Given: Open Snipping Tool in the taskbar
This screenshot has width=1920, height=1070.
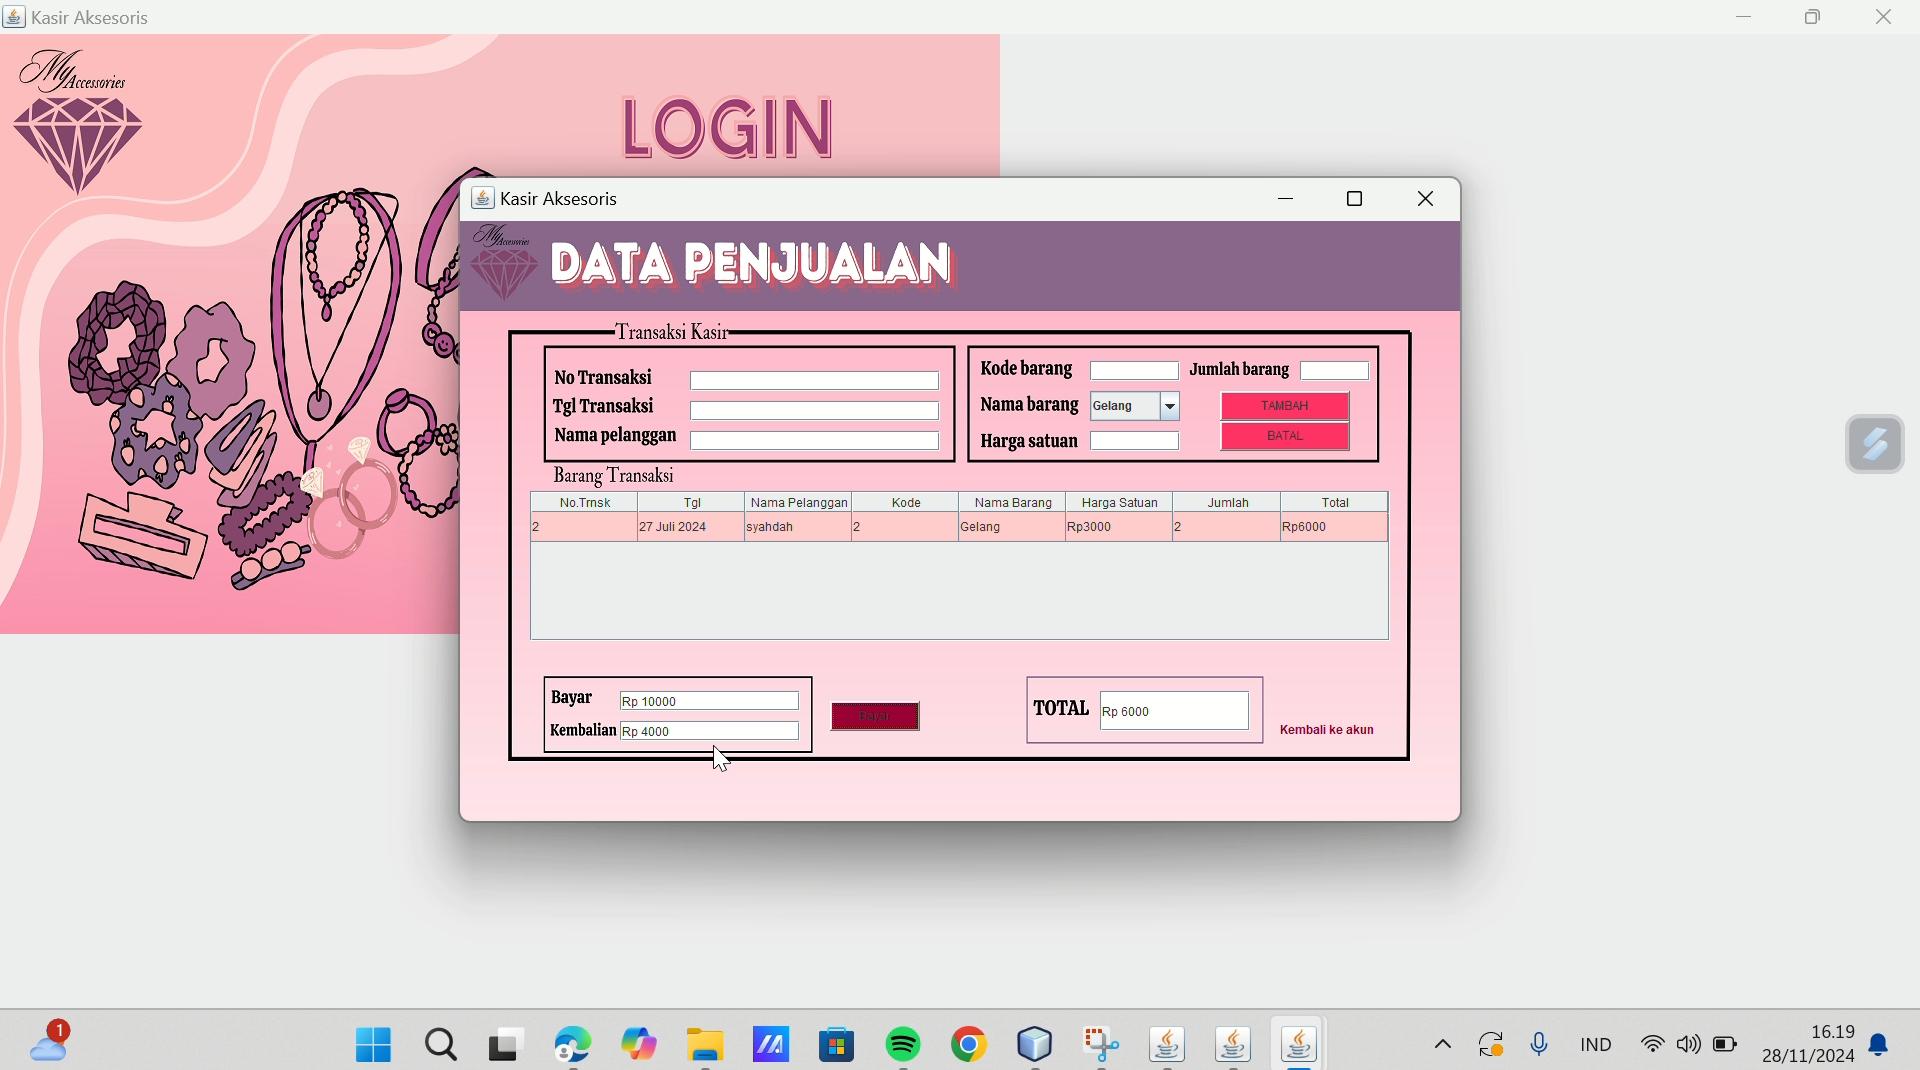Looking at the screenshot, I should (1101, 1045).
